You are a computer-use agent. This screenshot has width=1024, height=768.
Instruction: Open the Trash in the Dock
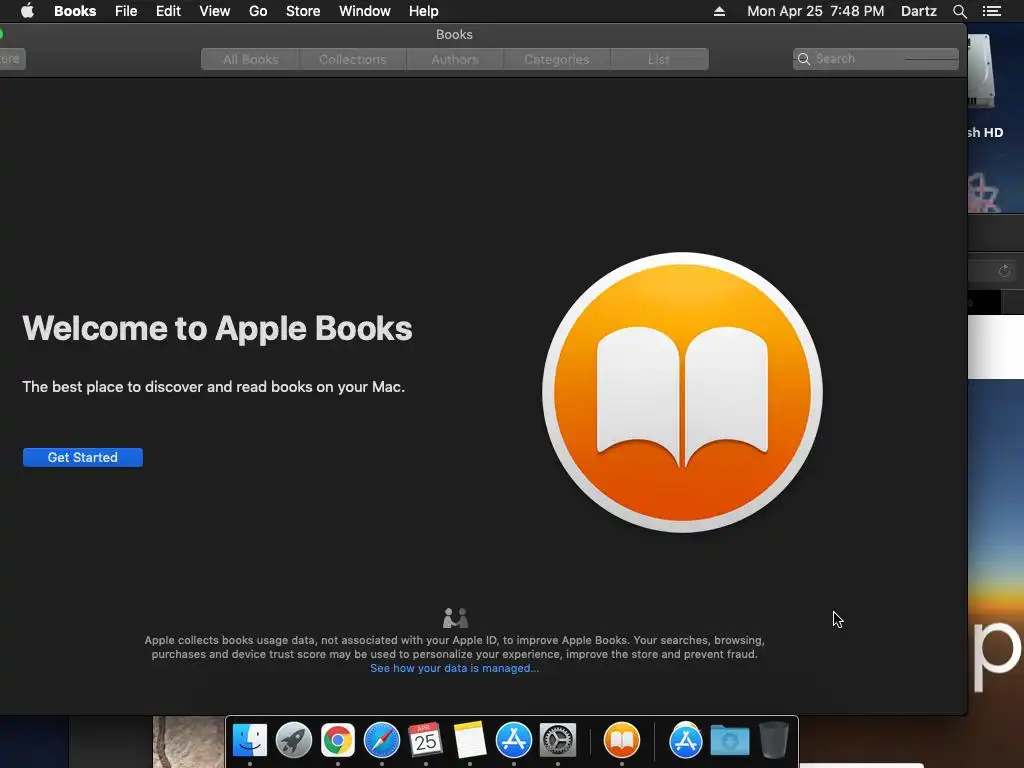pyautogui.click(x=774, y=740)
